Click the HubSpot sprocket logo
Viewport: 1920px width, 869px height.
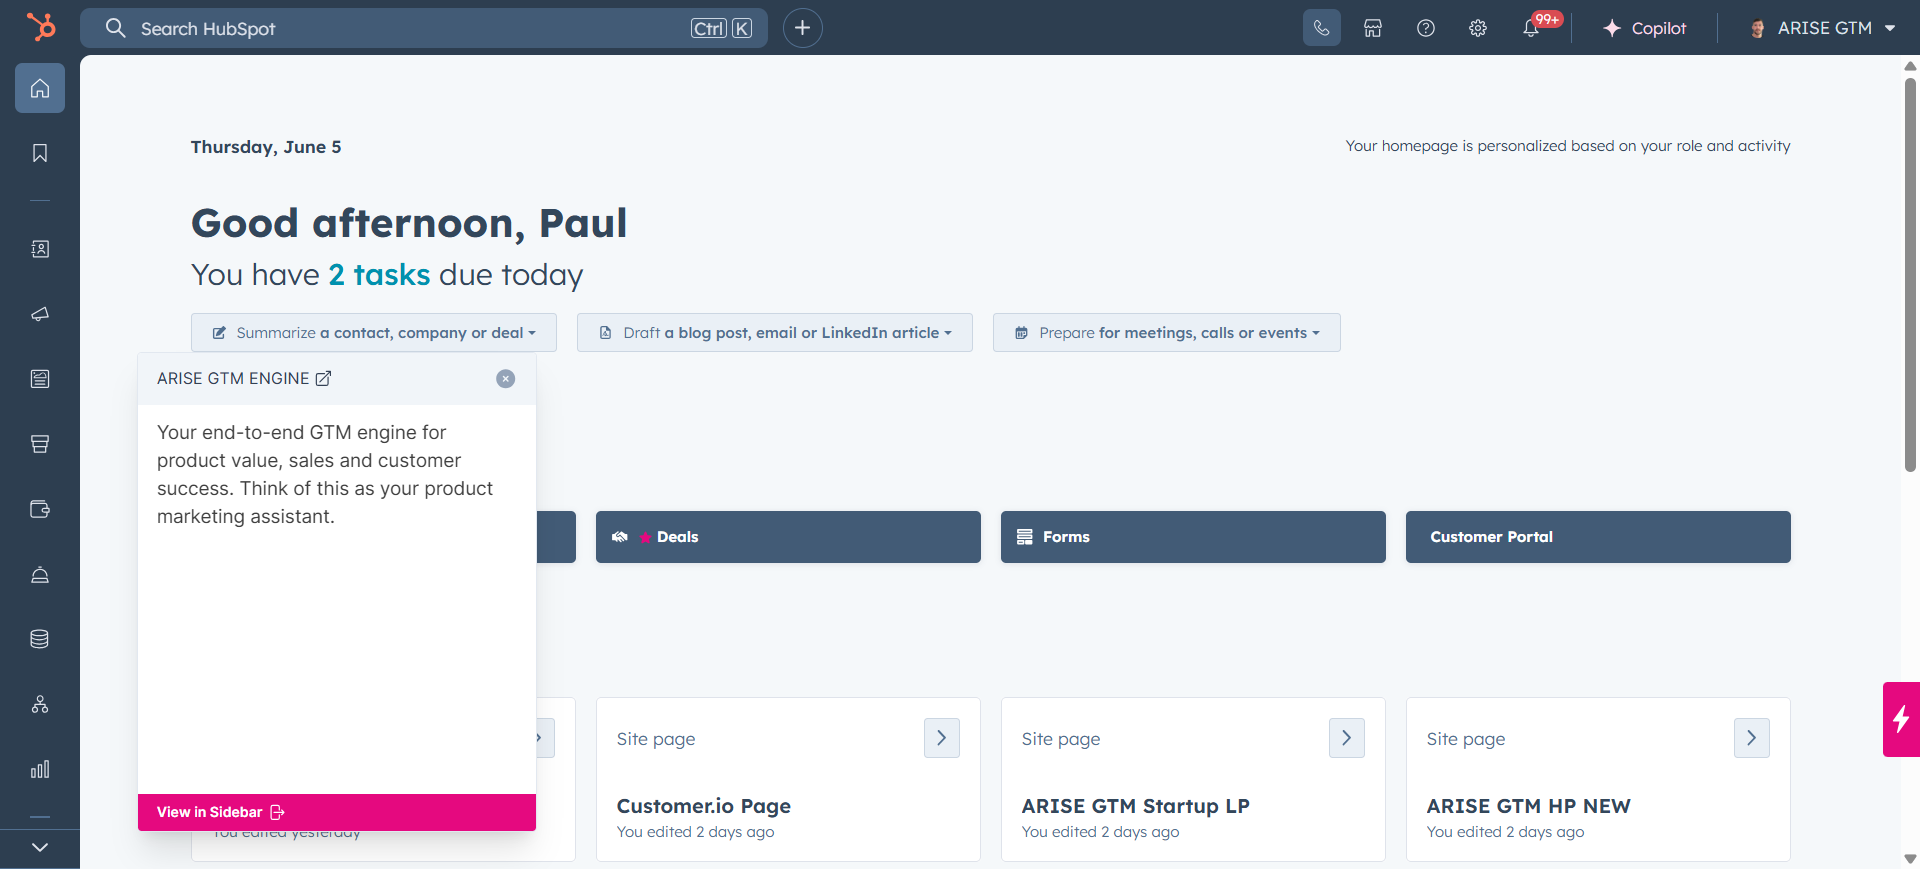[x=40, y=27]
